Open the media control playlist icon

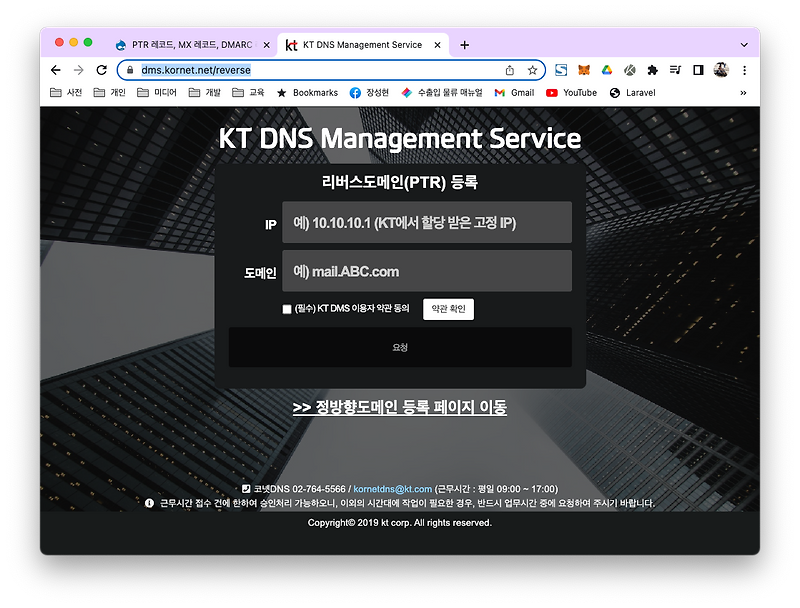point(675,70)
